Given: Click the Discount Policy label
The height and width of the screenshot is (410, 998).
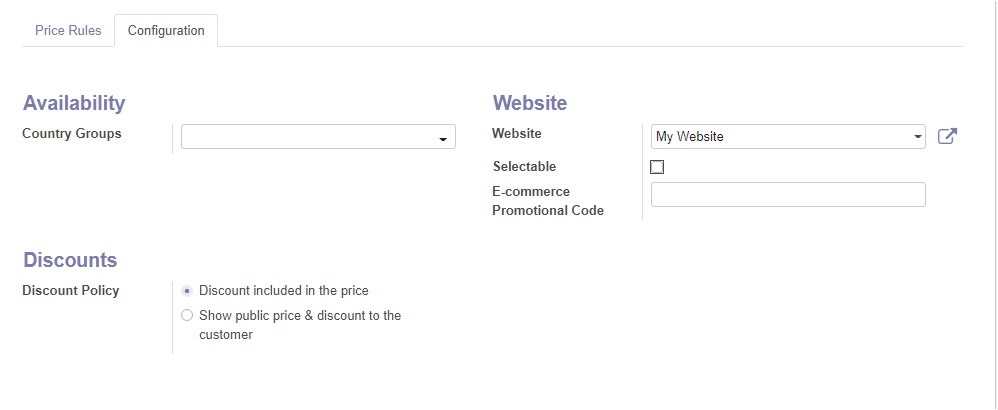Looking at the screenshot, I should coord(71,290).
